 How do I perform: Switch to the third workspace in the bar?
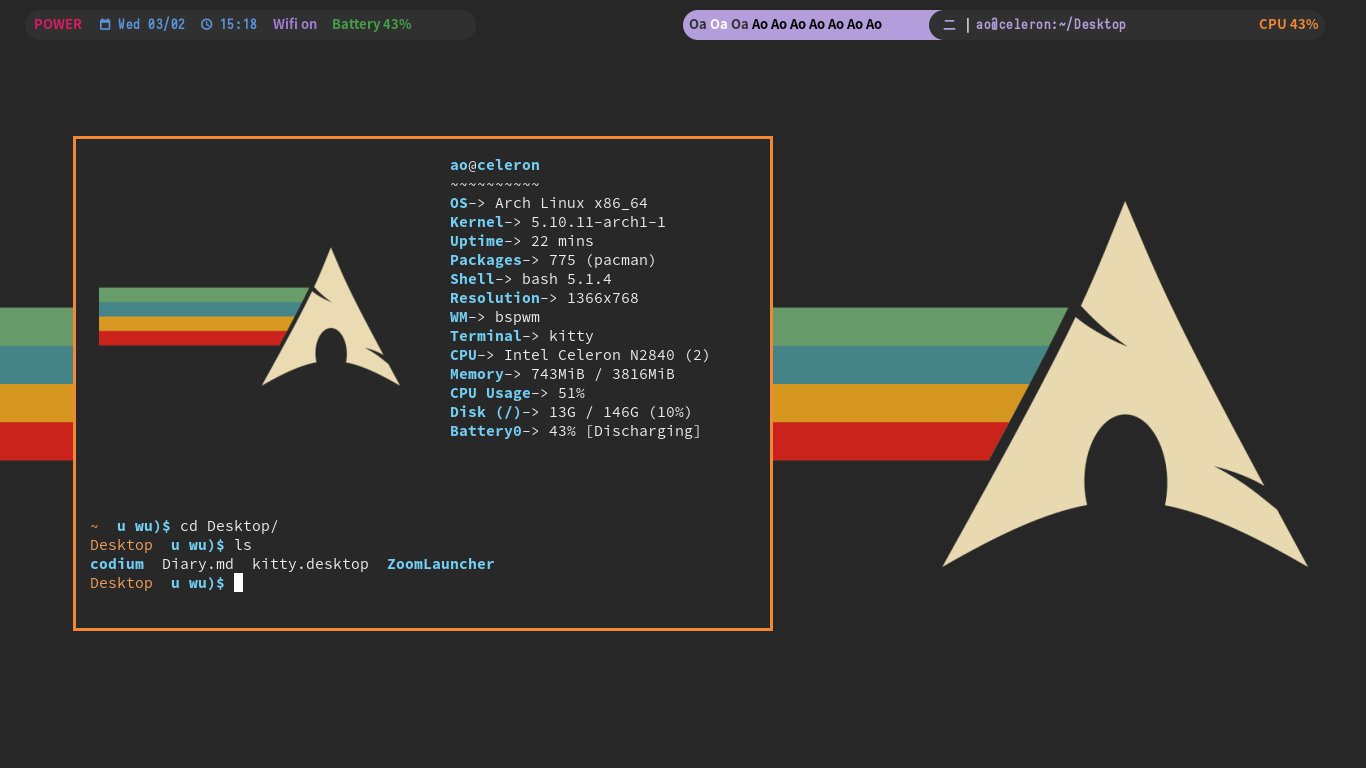740,24
